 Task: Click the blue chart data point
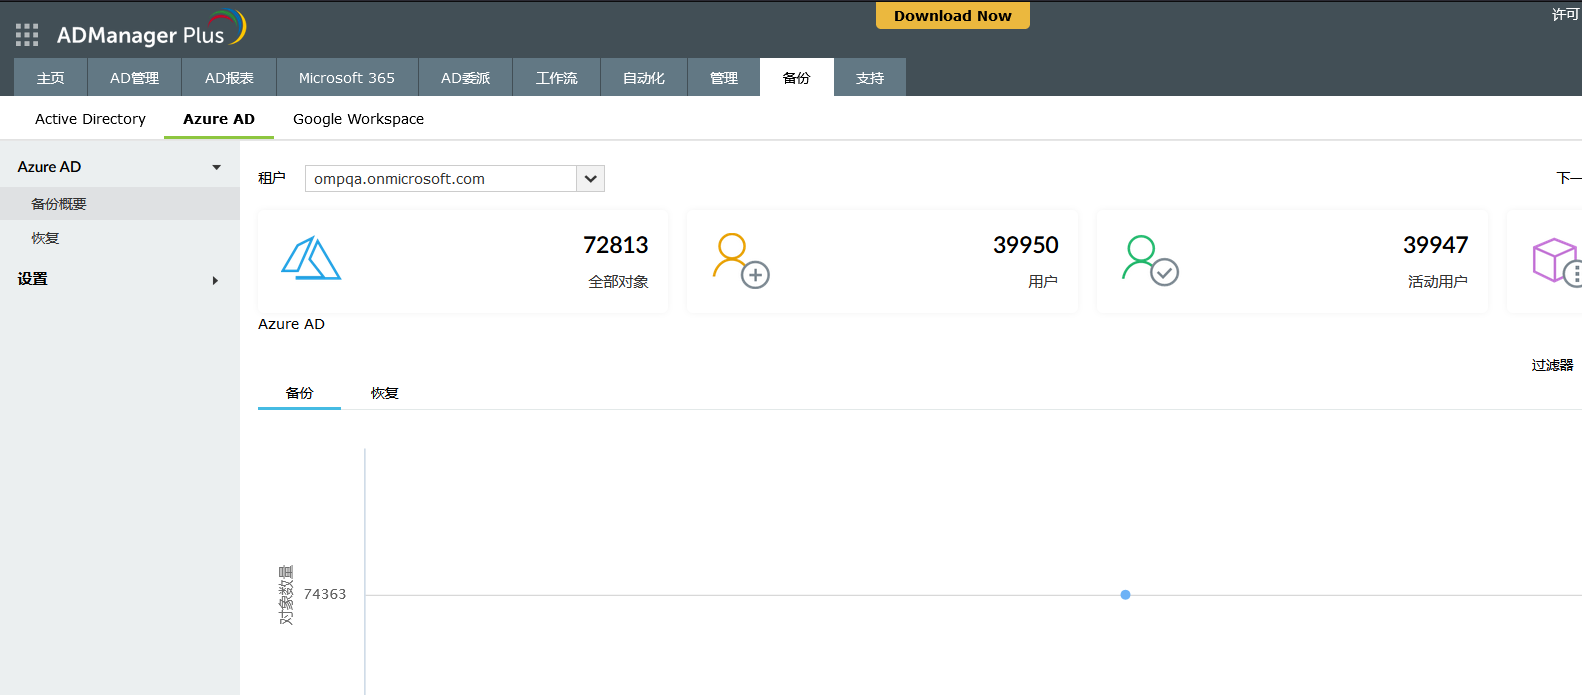tap(1125, 595)
